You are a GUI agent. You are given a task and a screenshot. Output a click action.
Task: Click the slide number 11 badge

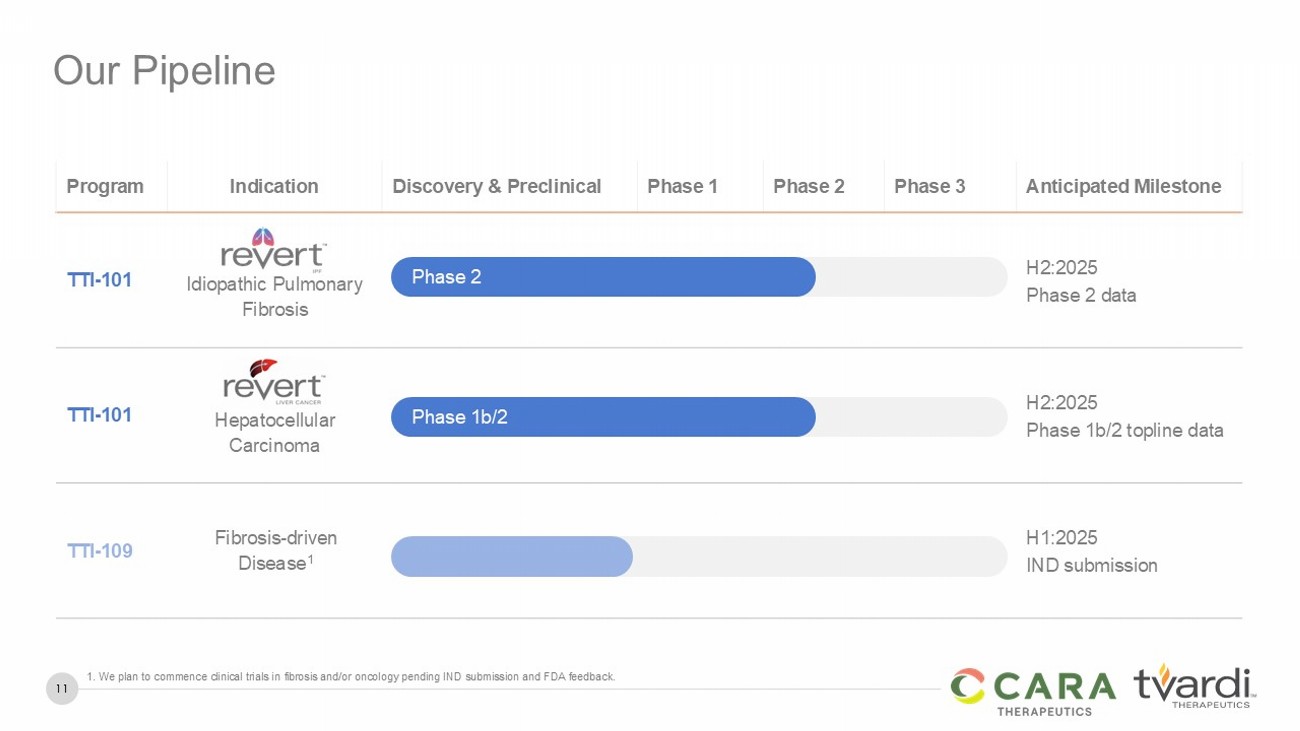[x=62, y=688]
